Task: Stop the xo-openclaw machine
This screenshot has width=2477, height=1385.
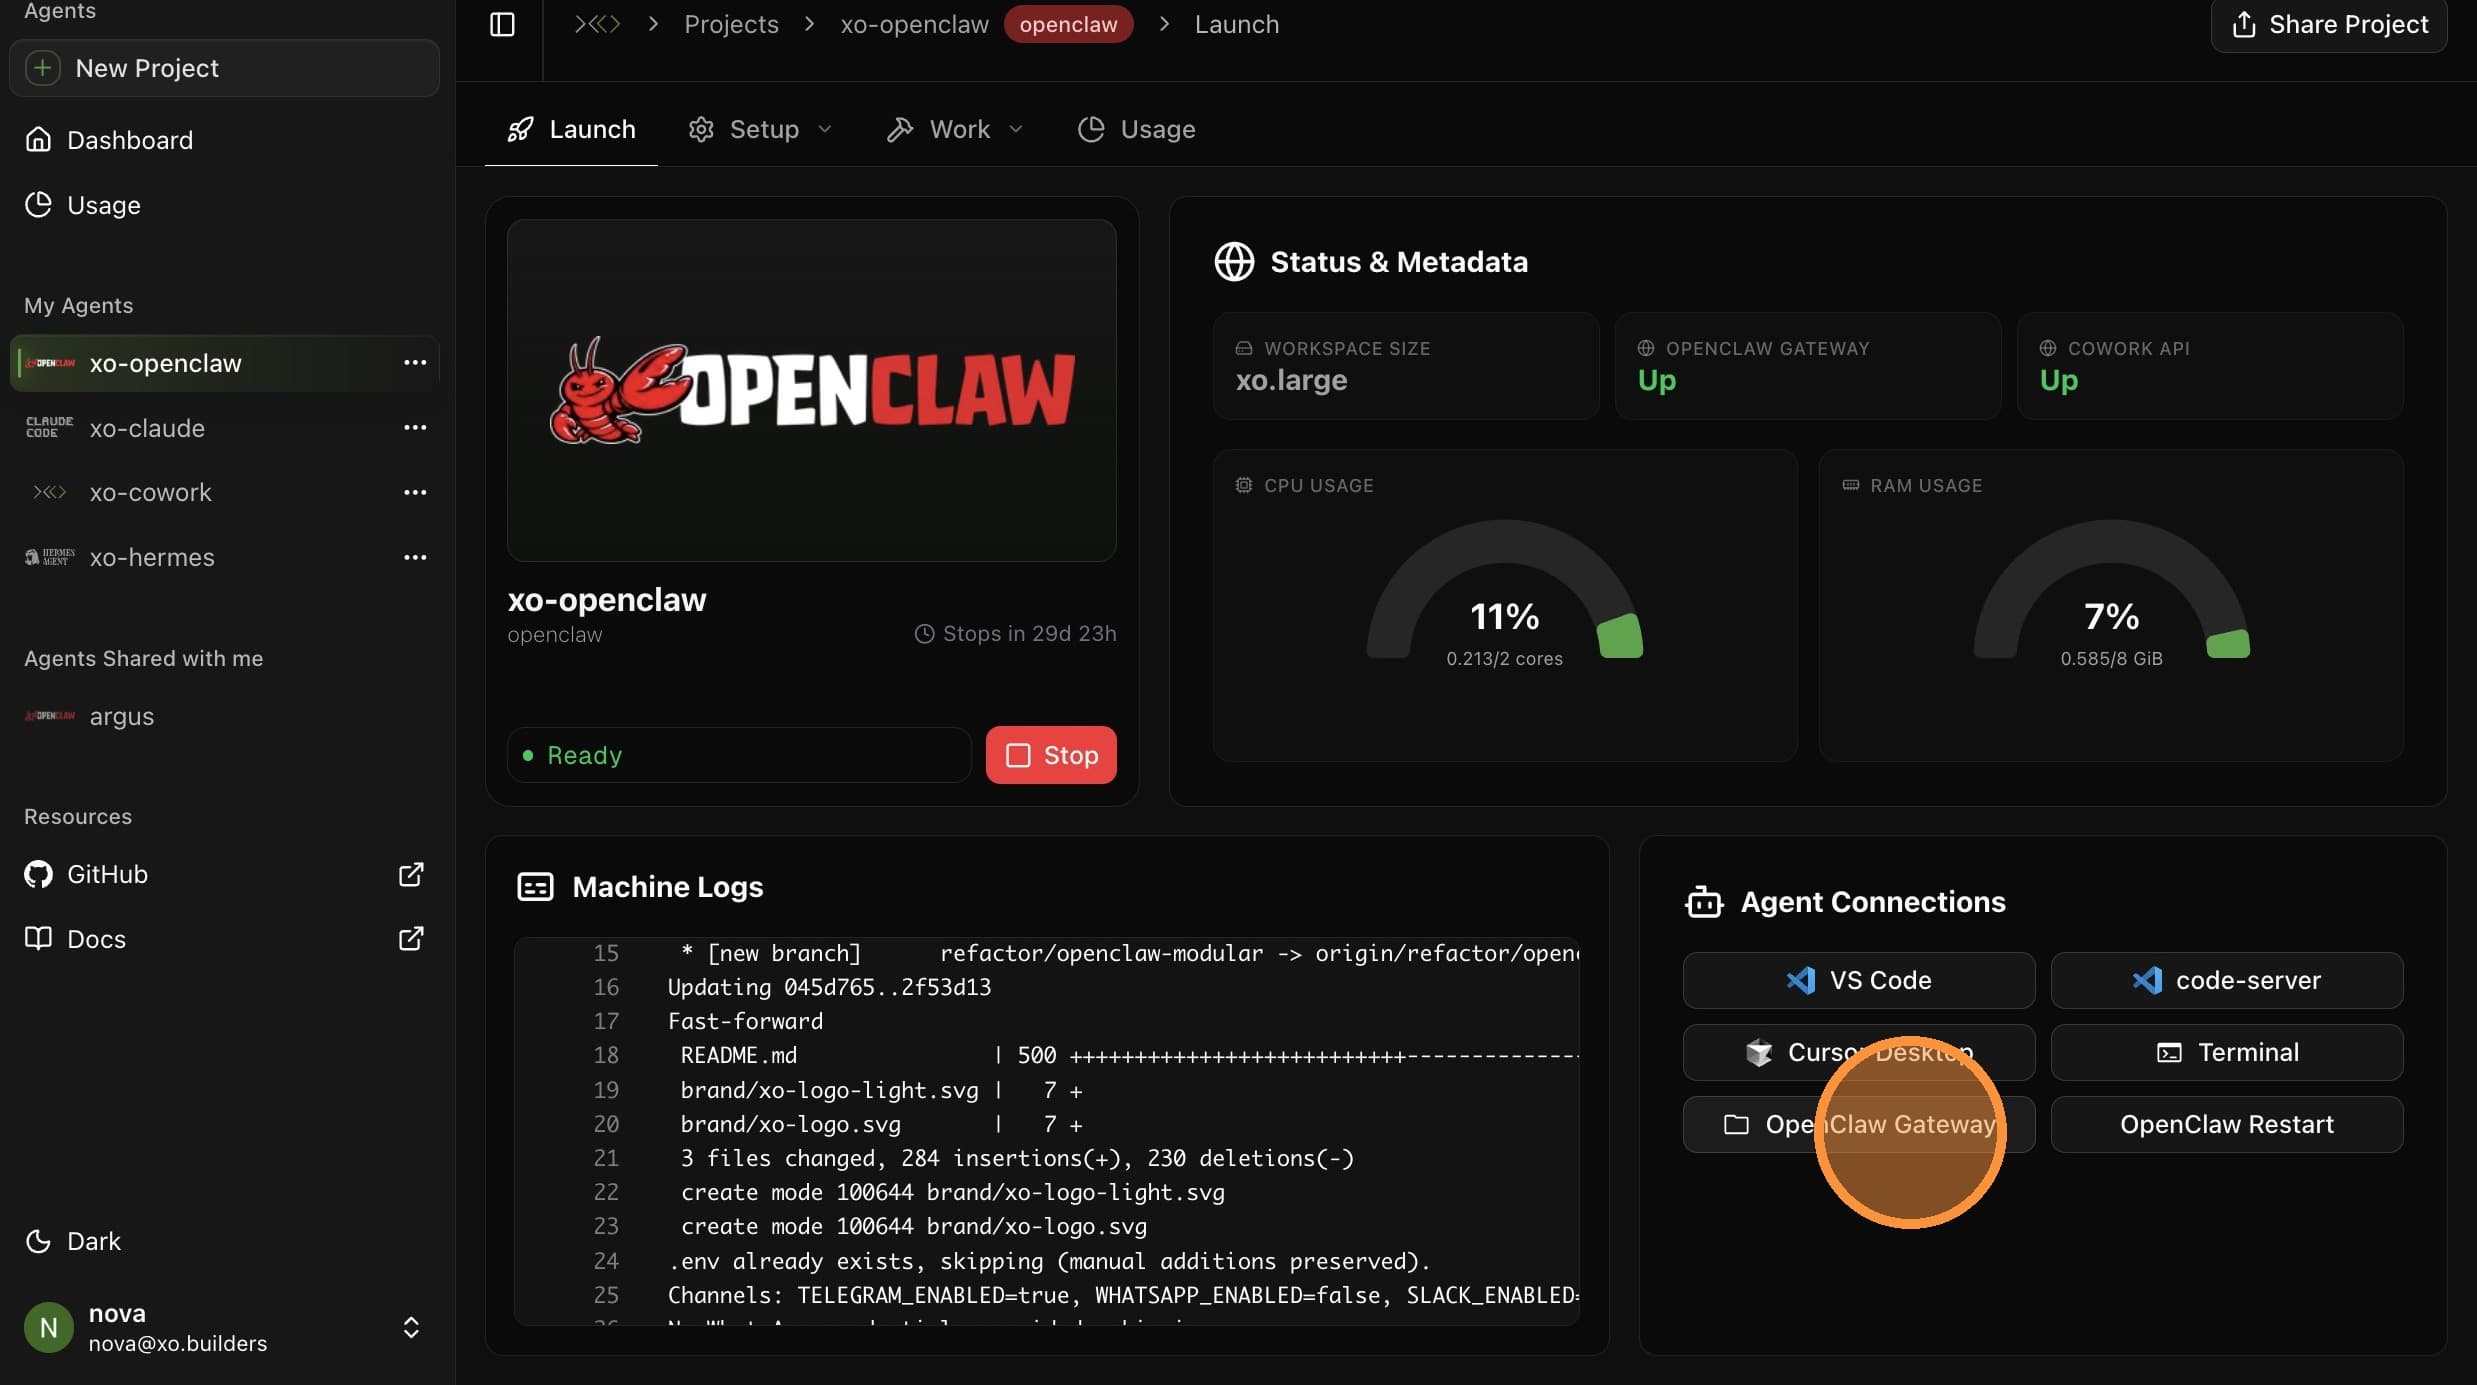Action: [x=1051, y=755]
